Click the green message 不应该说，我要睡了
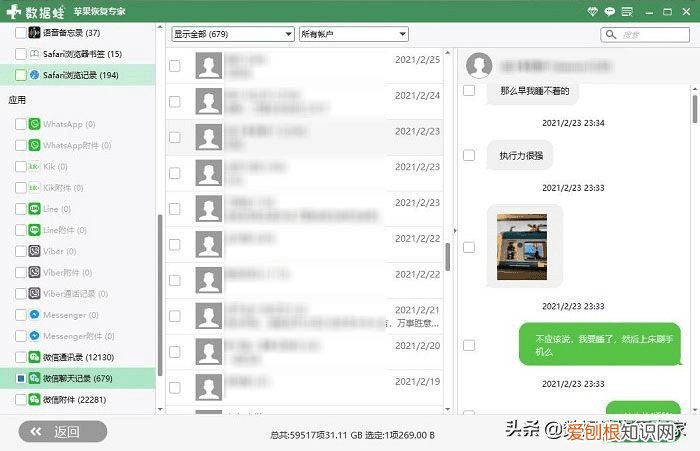Image resolution: width=700 pixels, height=451 pixels. click(600, 344)
